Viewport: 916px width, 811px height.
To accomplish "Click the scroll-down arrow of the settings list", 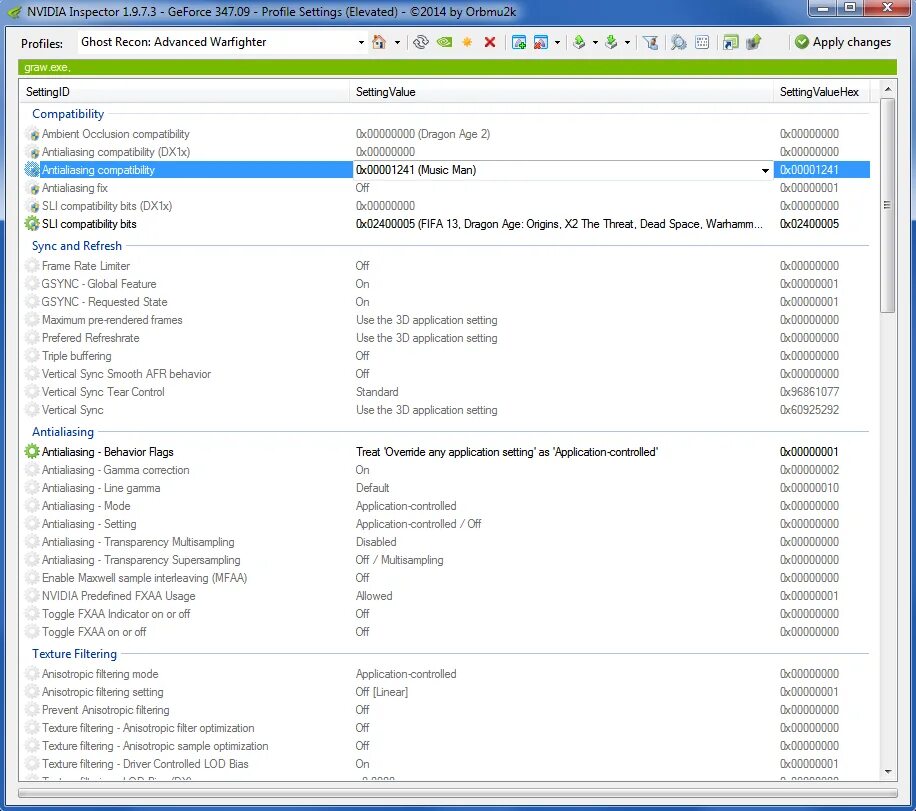I will (888, 772).
